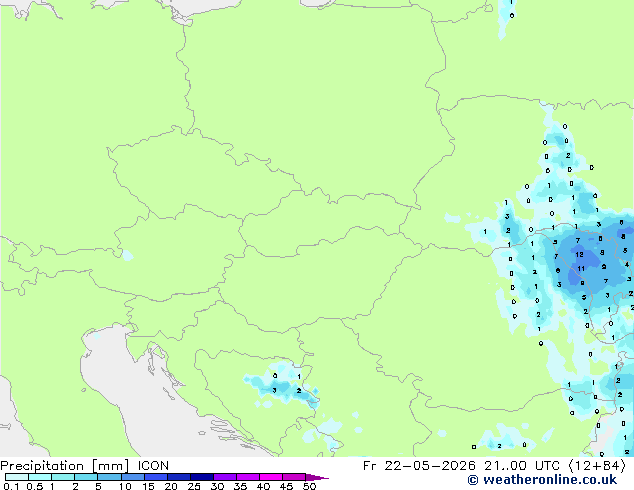634x490 pixels.
Task: Click the '12' precipitation value on the map
Action: point(579,254)
